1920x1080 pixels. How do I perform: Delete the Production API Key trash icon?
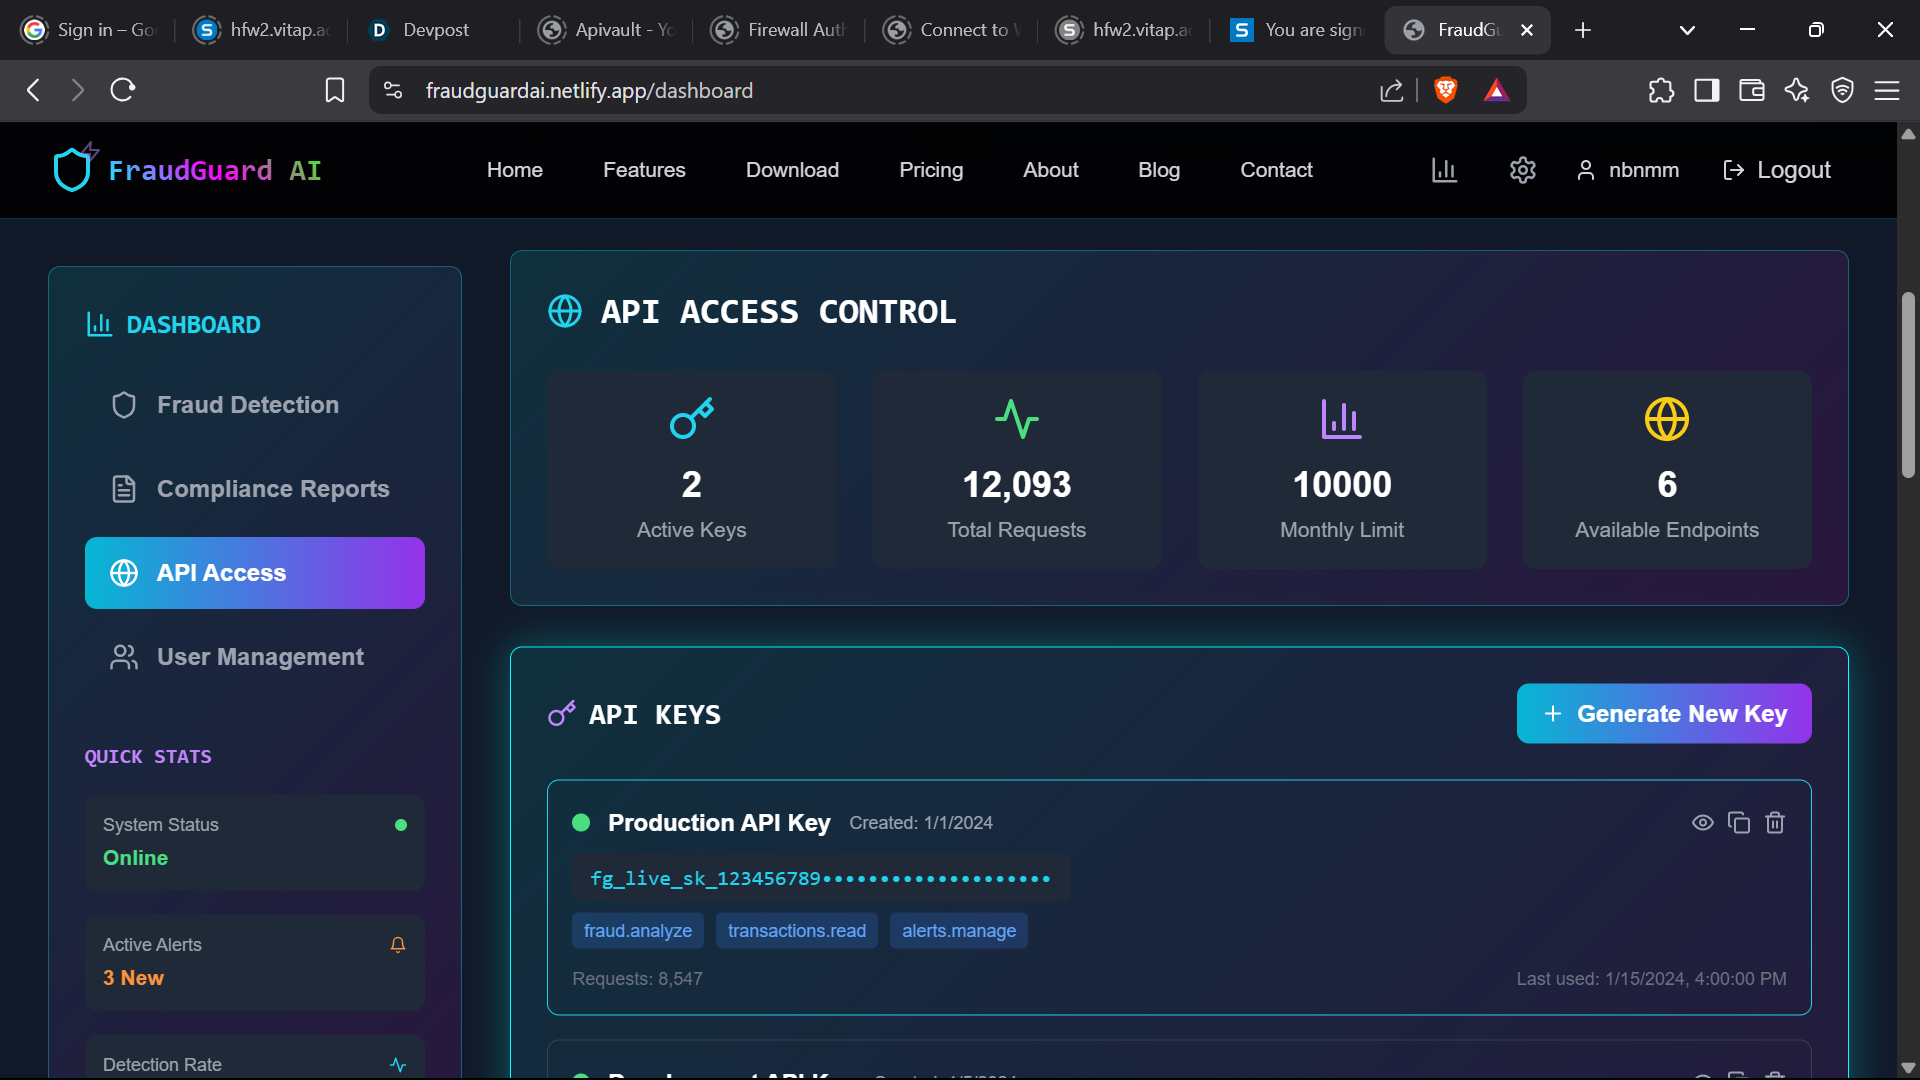coord(1775,823)
